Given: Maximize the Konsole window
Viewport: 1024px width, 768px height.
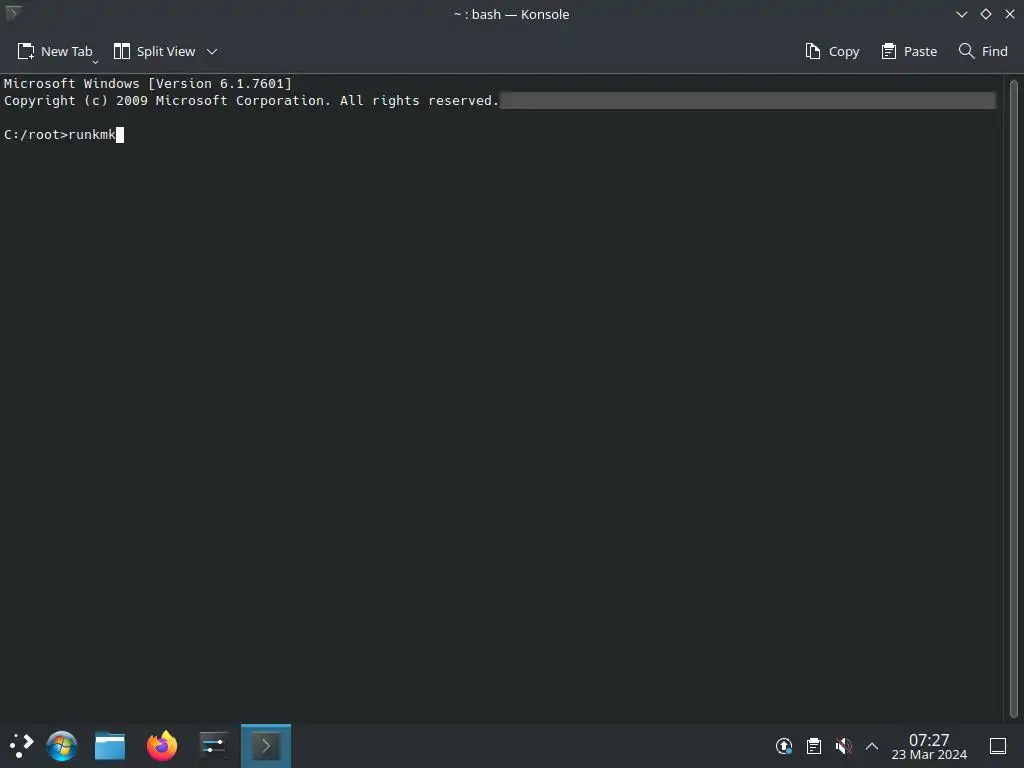Looking at the screenshot, I should tap(986, 14).
